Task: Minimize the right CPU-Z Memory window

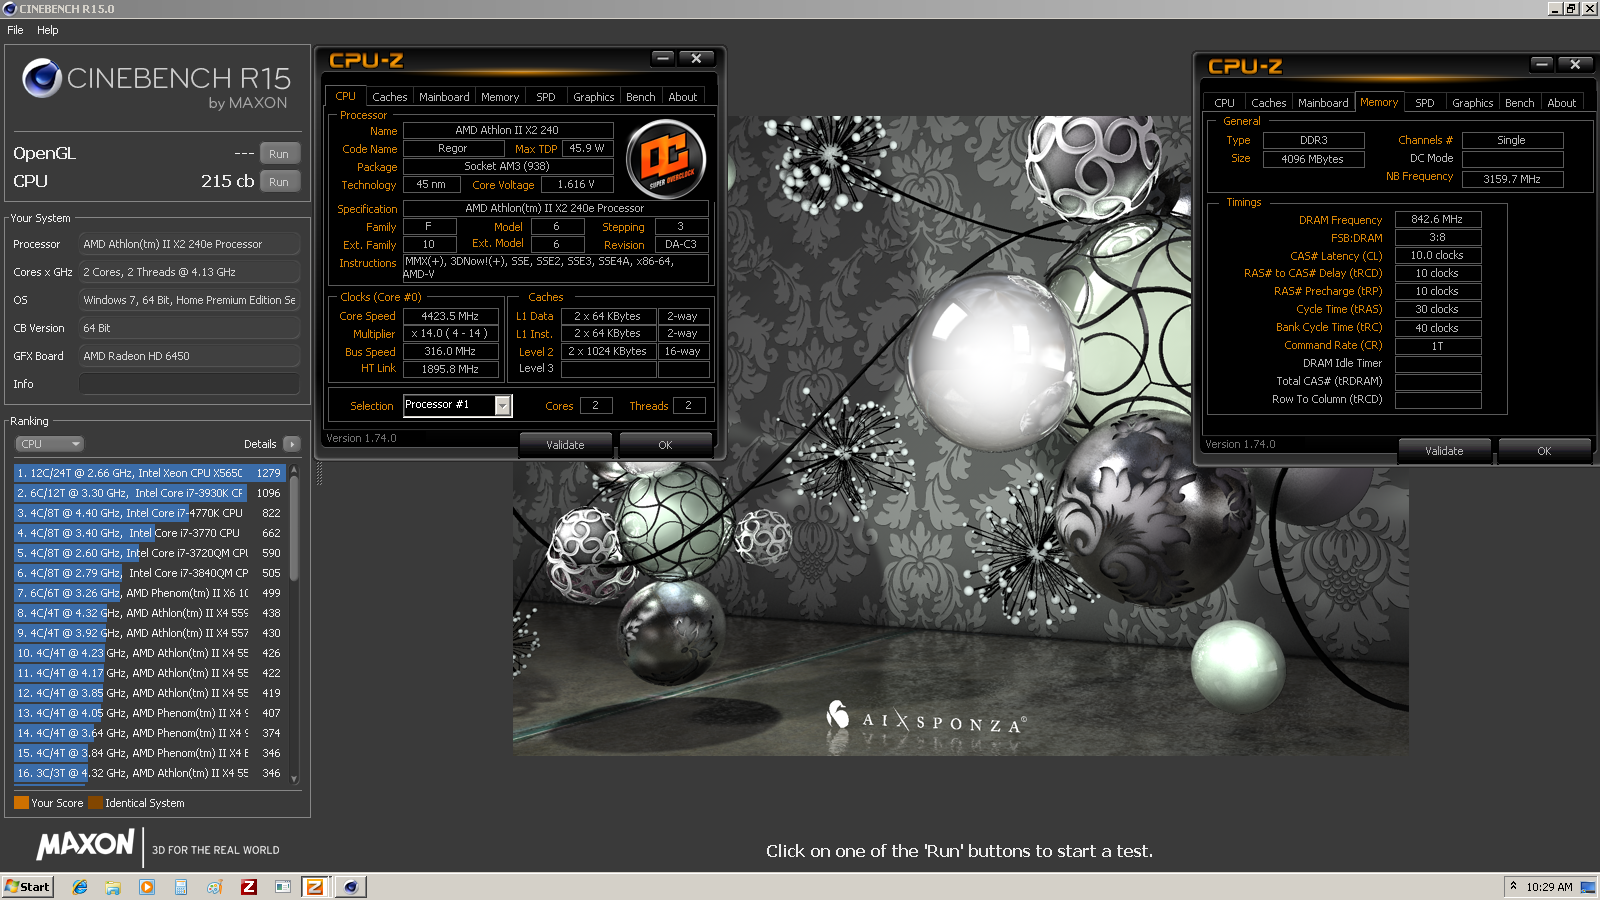Action: [1542, 64]
